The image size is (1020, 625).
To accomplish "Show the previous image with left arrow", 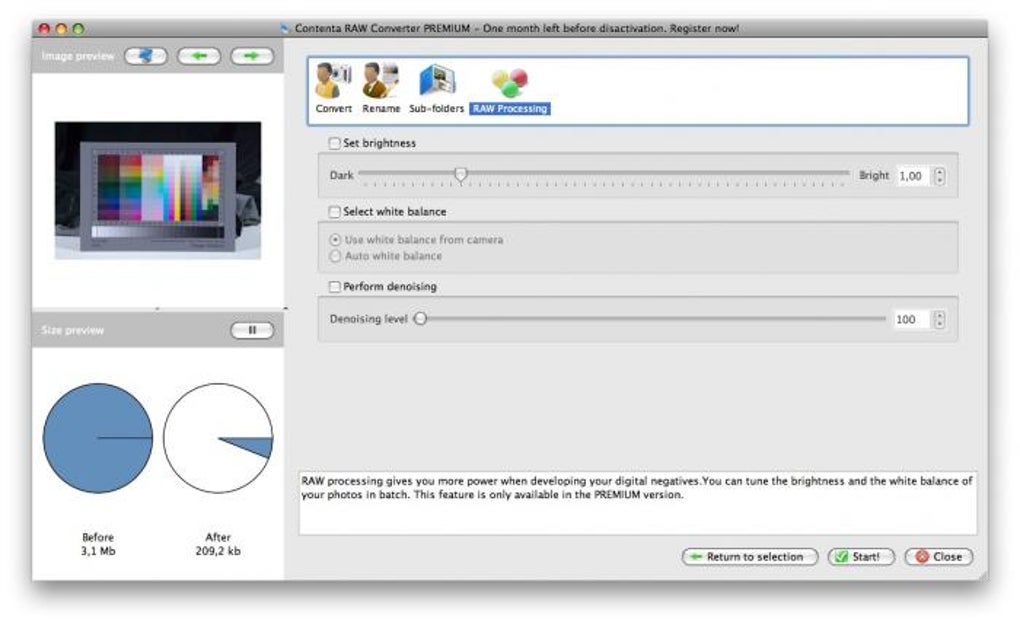I will 199,56.
